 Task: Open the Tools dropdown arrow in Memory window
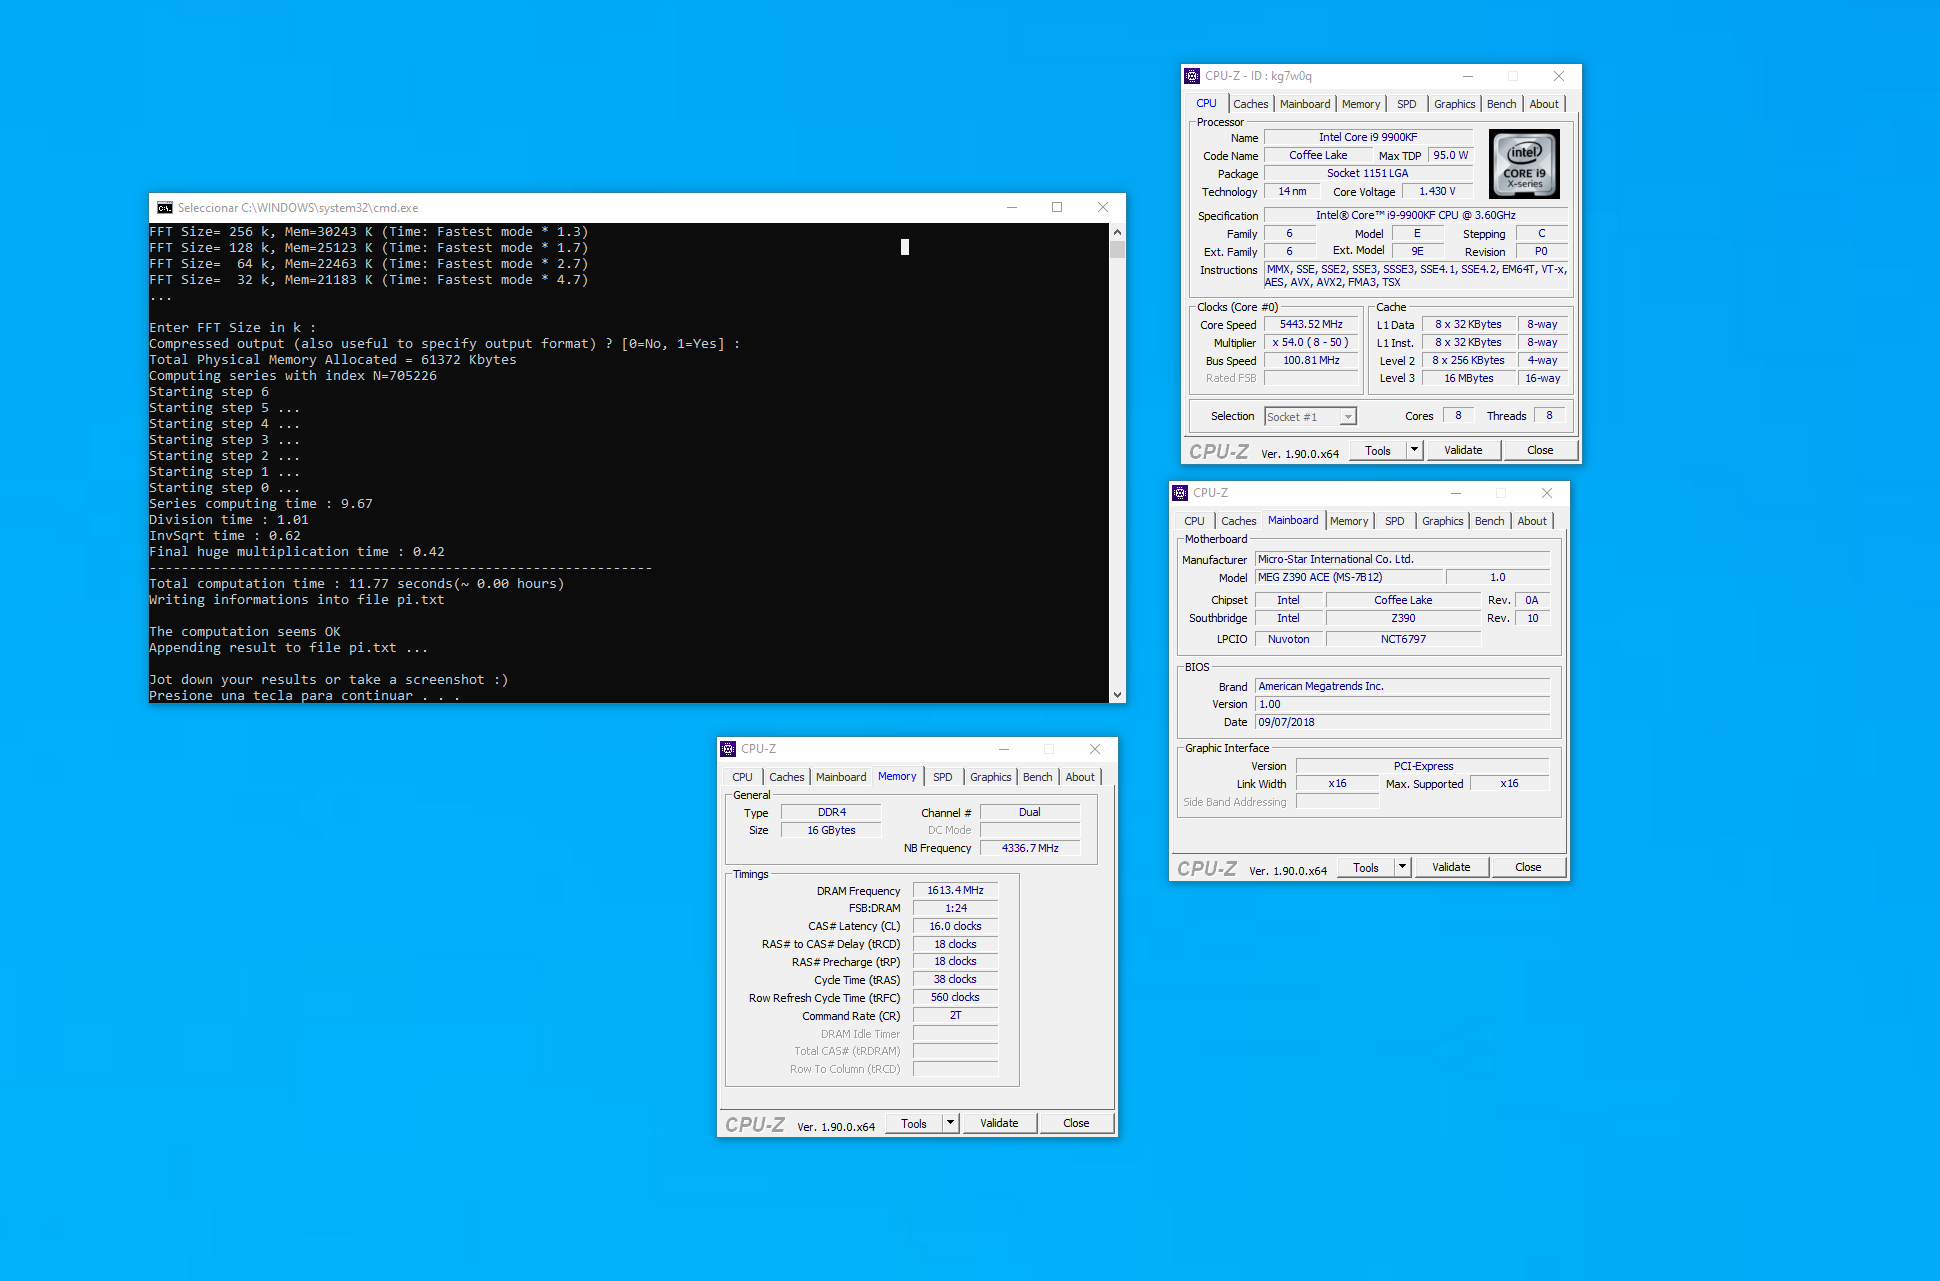[x=950, y=1123]
